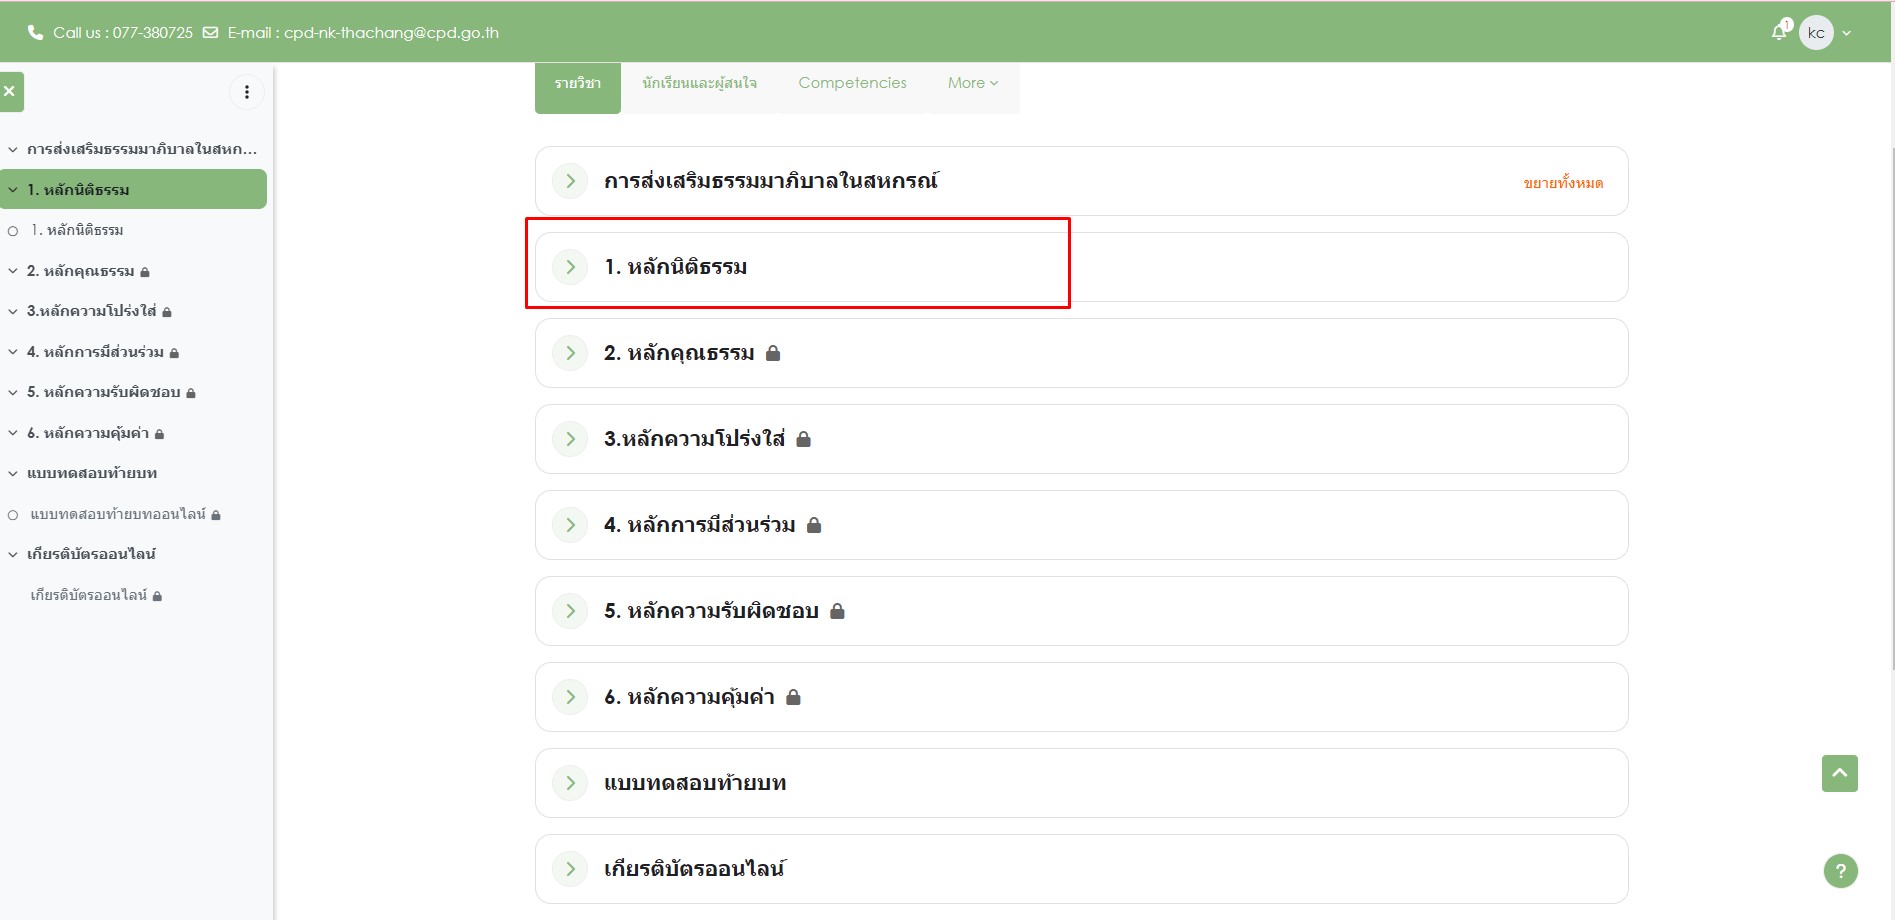Close the course index sidebar
The image size is (1895, 920).
point(10,91)
